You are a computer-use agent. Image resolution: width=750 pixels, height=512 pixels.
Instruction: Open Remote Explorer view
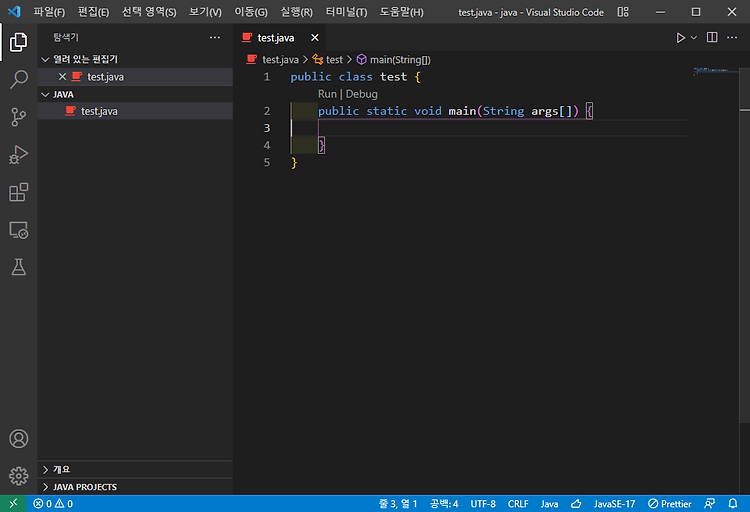click(x=19, y=230)
